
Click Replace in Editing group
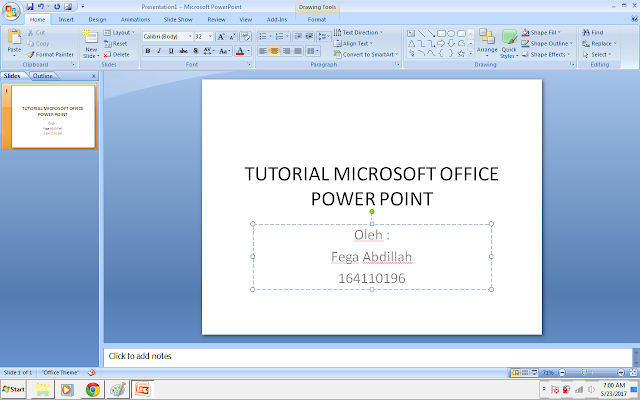click(599, 43)
